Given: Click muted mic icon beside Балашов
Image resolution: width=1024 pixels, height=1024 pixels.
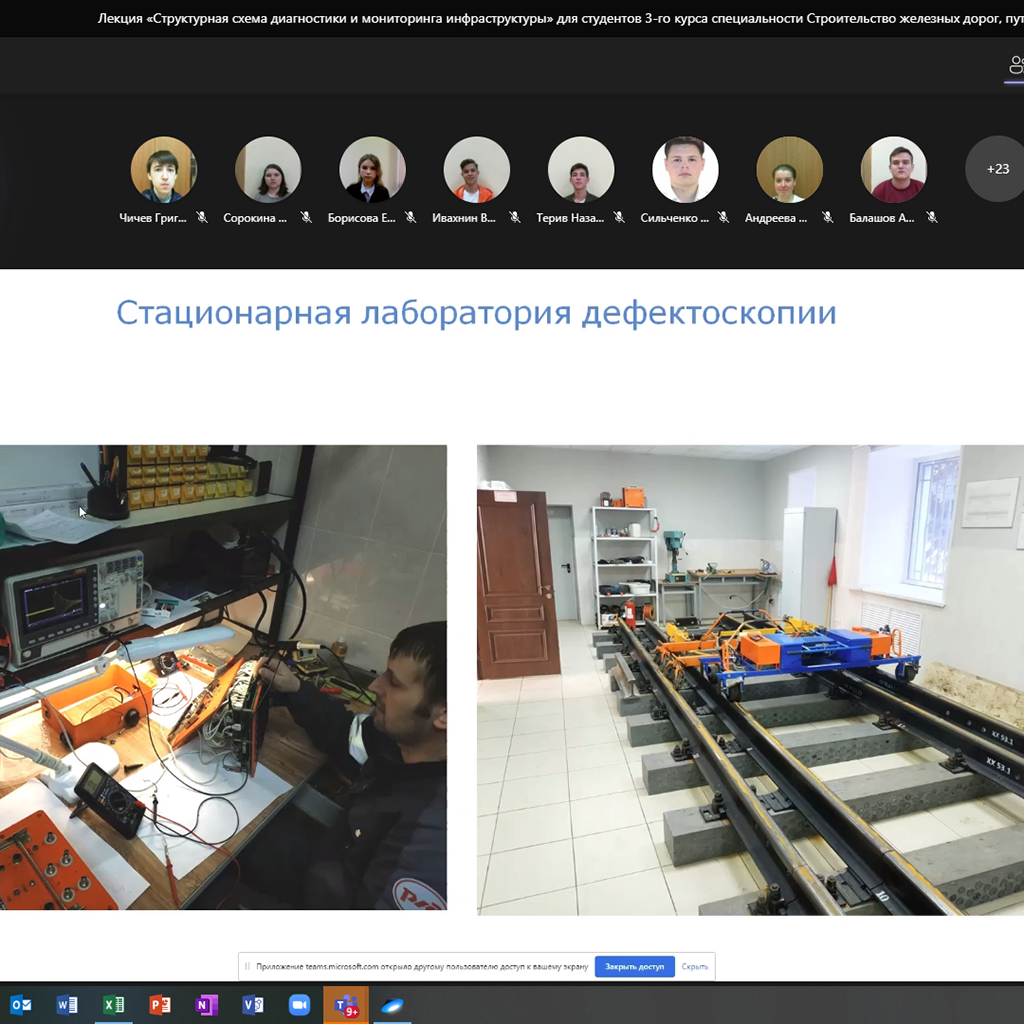Looking at the screenshot, I should point(932,217).
